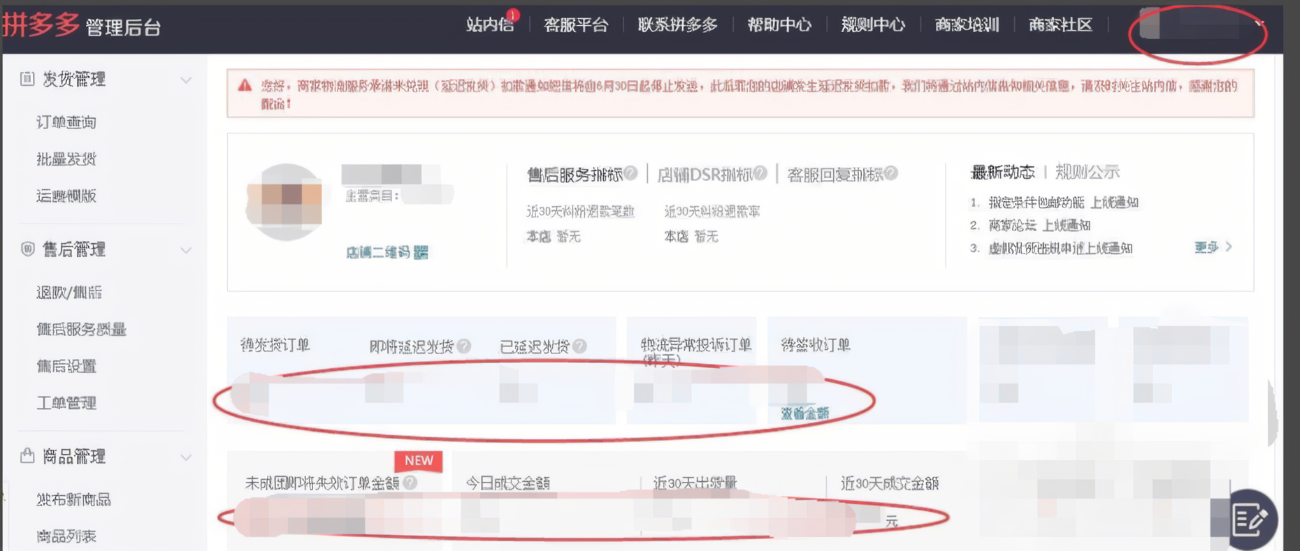Click the 店铺DSR指标 heading
The height and width of the screenshot is (551, 1300).
(x=705, y=174)
